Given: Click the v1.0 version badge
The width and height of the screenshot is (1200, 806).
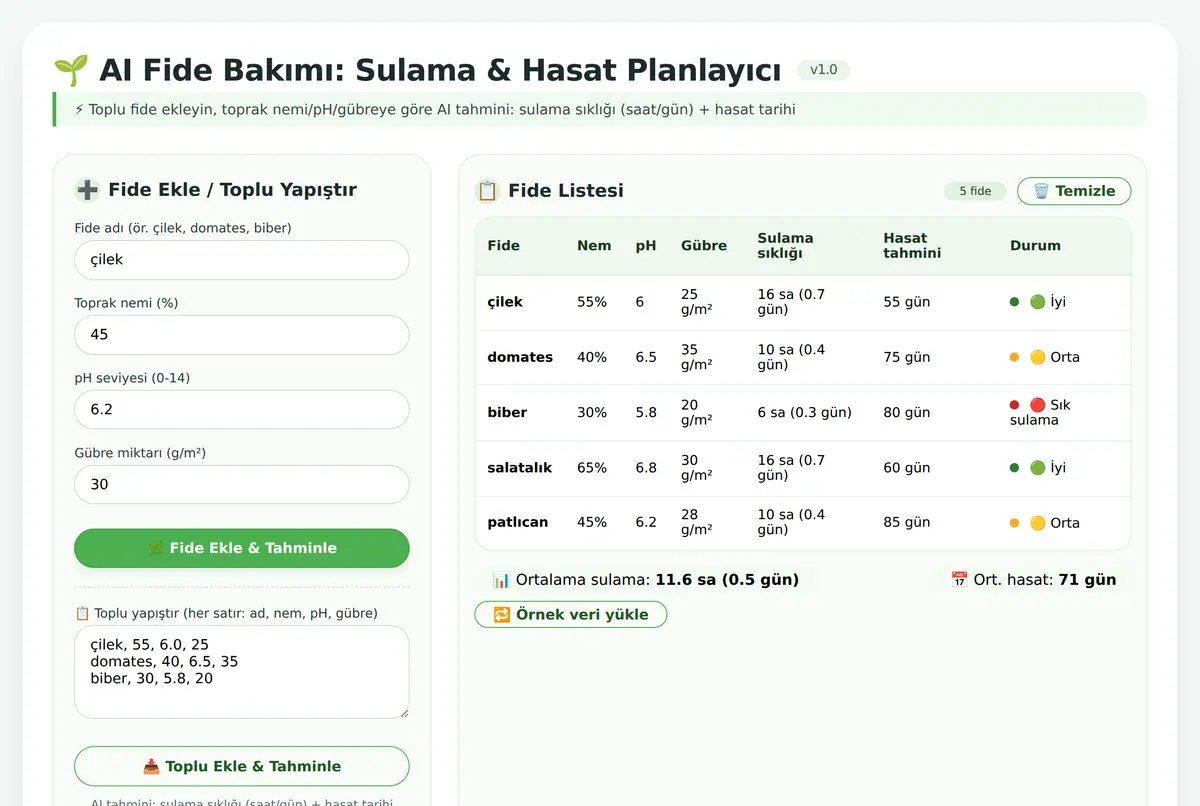Looking at the screenshot, I should pyautogui.click(x=824, y=70).
